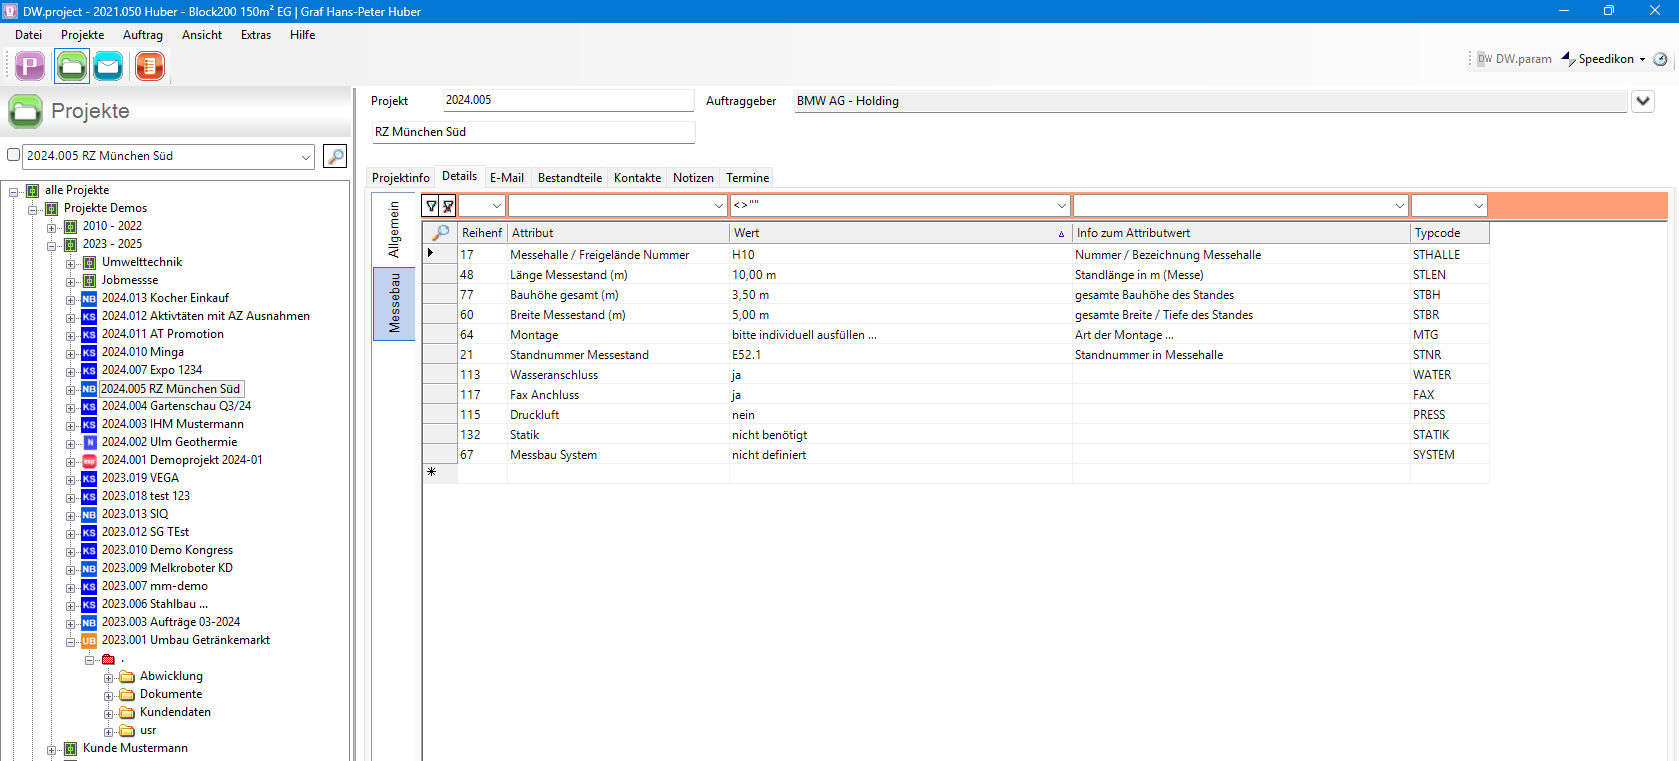Click the NB icon of 2024.013 Kocher Einkauf
This screenshot has height=761, width=1679.
[89, 299]
